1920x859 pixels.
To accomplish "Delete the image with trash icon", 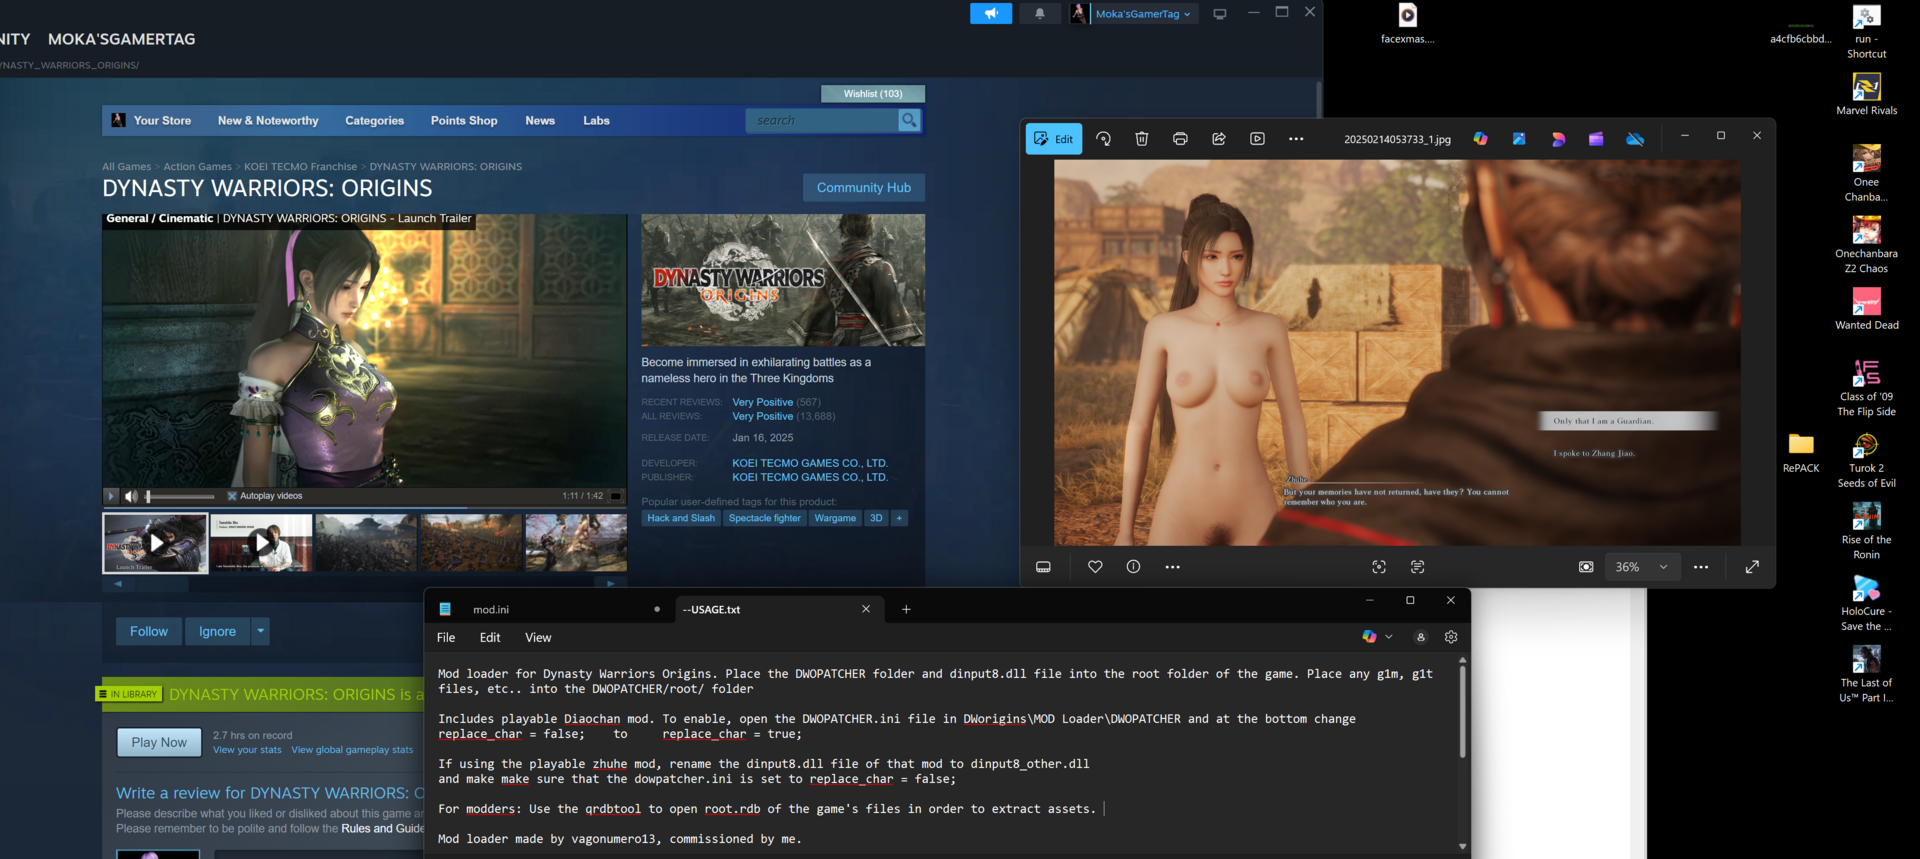I will pyautogui.click(x=1142, y=139).
